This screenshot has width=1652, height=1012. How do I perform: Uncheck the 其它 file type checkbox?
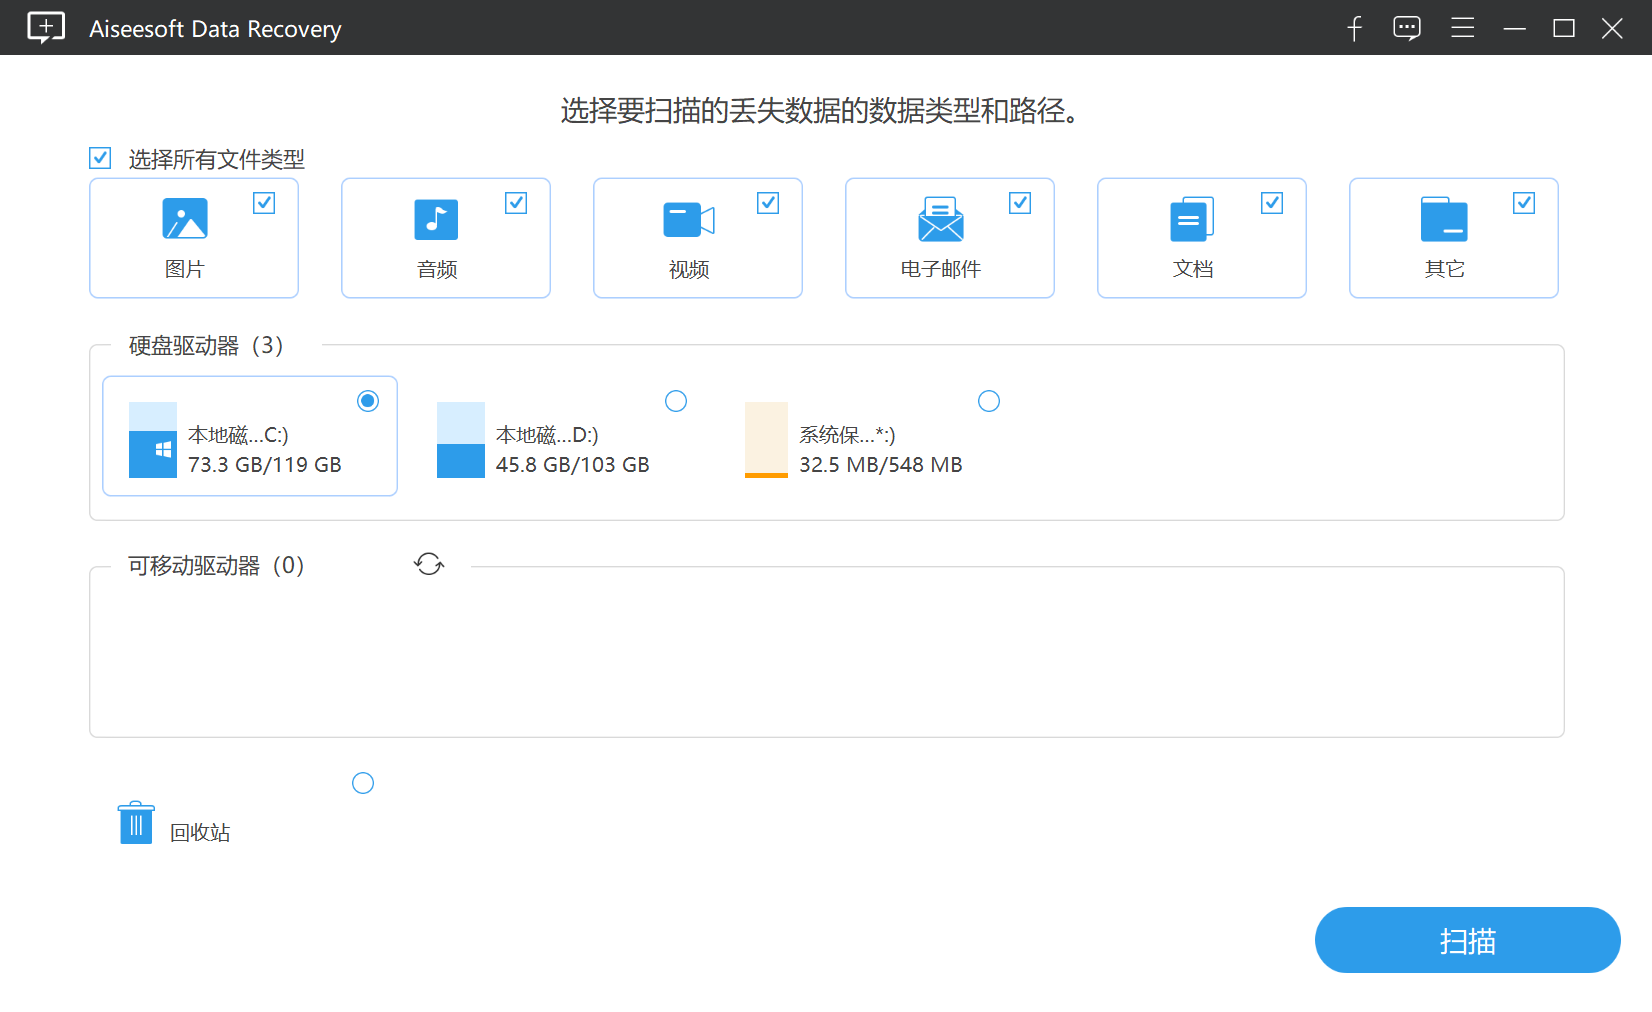[1524, 203]
